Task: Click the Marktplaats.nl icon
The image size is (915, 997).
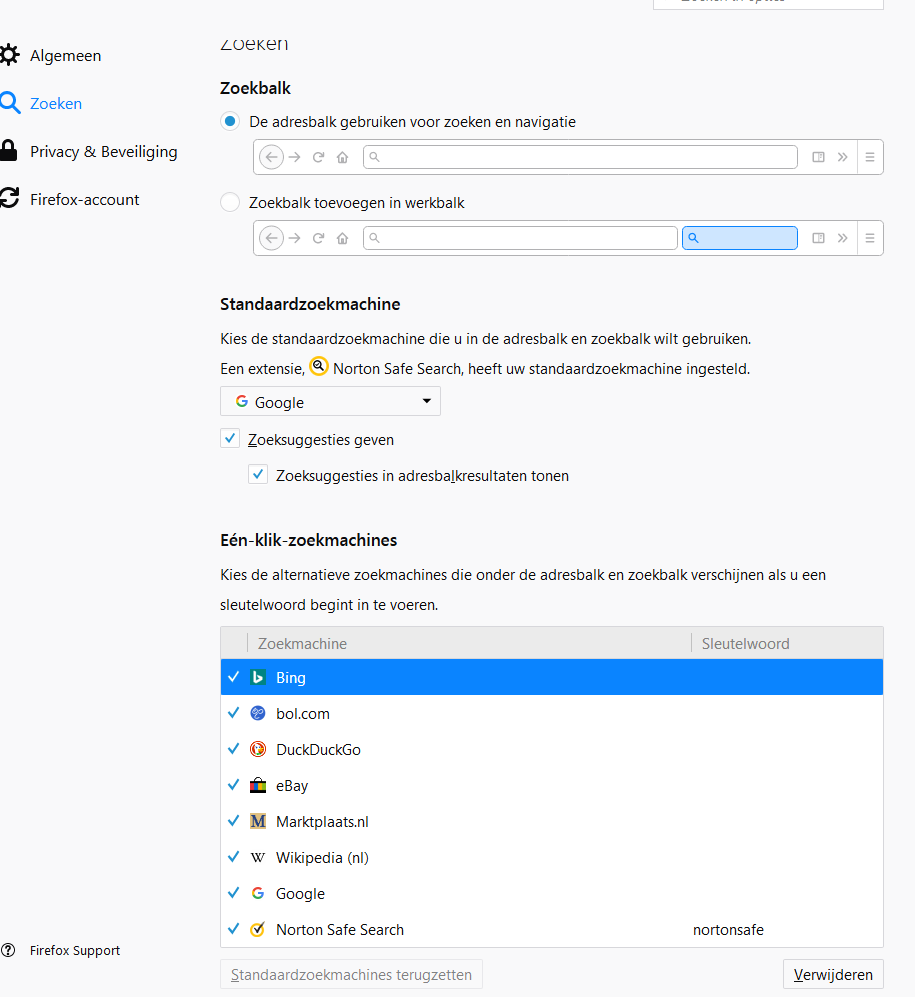Action: click(258, 822)
